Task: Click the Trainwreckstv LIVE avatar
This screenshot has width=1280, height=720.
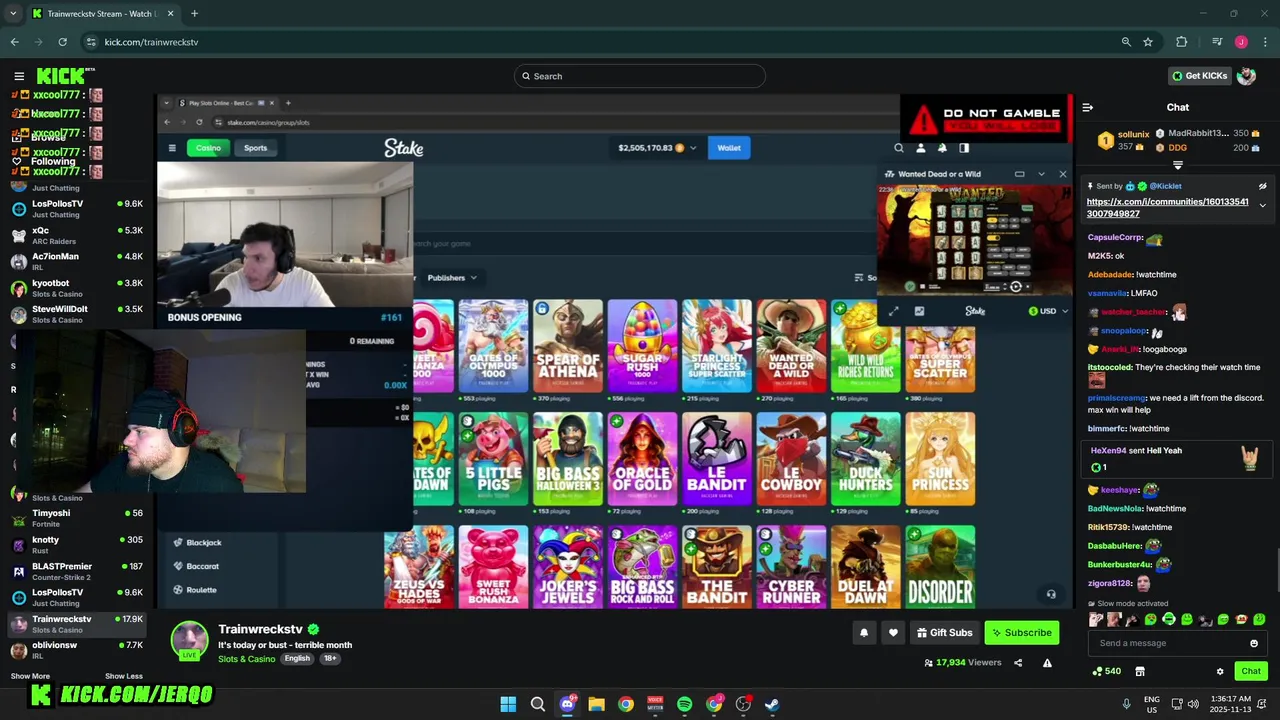Action: pyautogui.click(x=189, y=641)
